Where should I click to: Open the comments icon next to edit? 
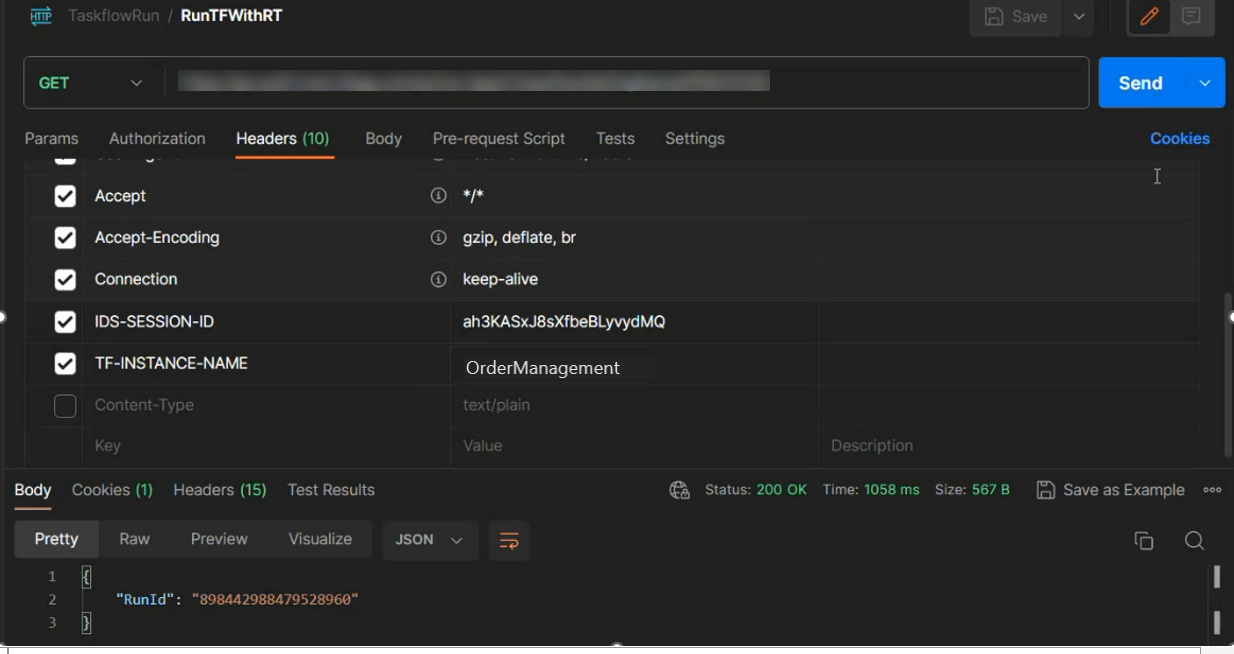(x=1191, y=17)
